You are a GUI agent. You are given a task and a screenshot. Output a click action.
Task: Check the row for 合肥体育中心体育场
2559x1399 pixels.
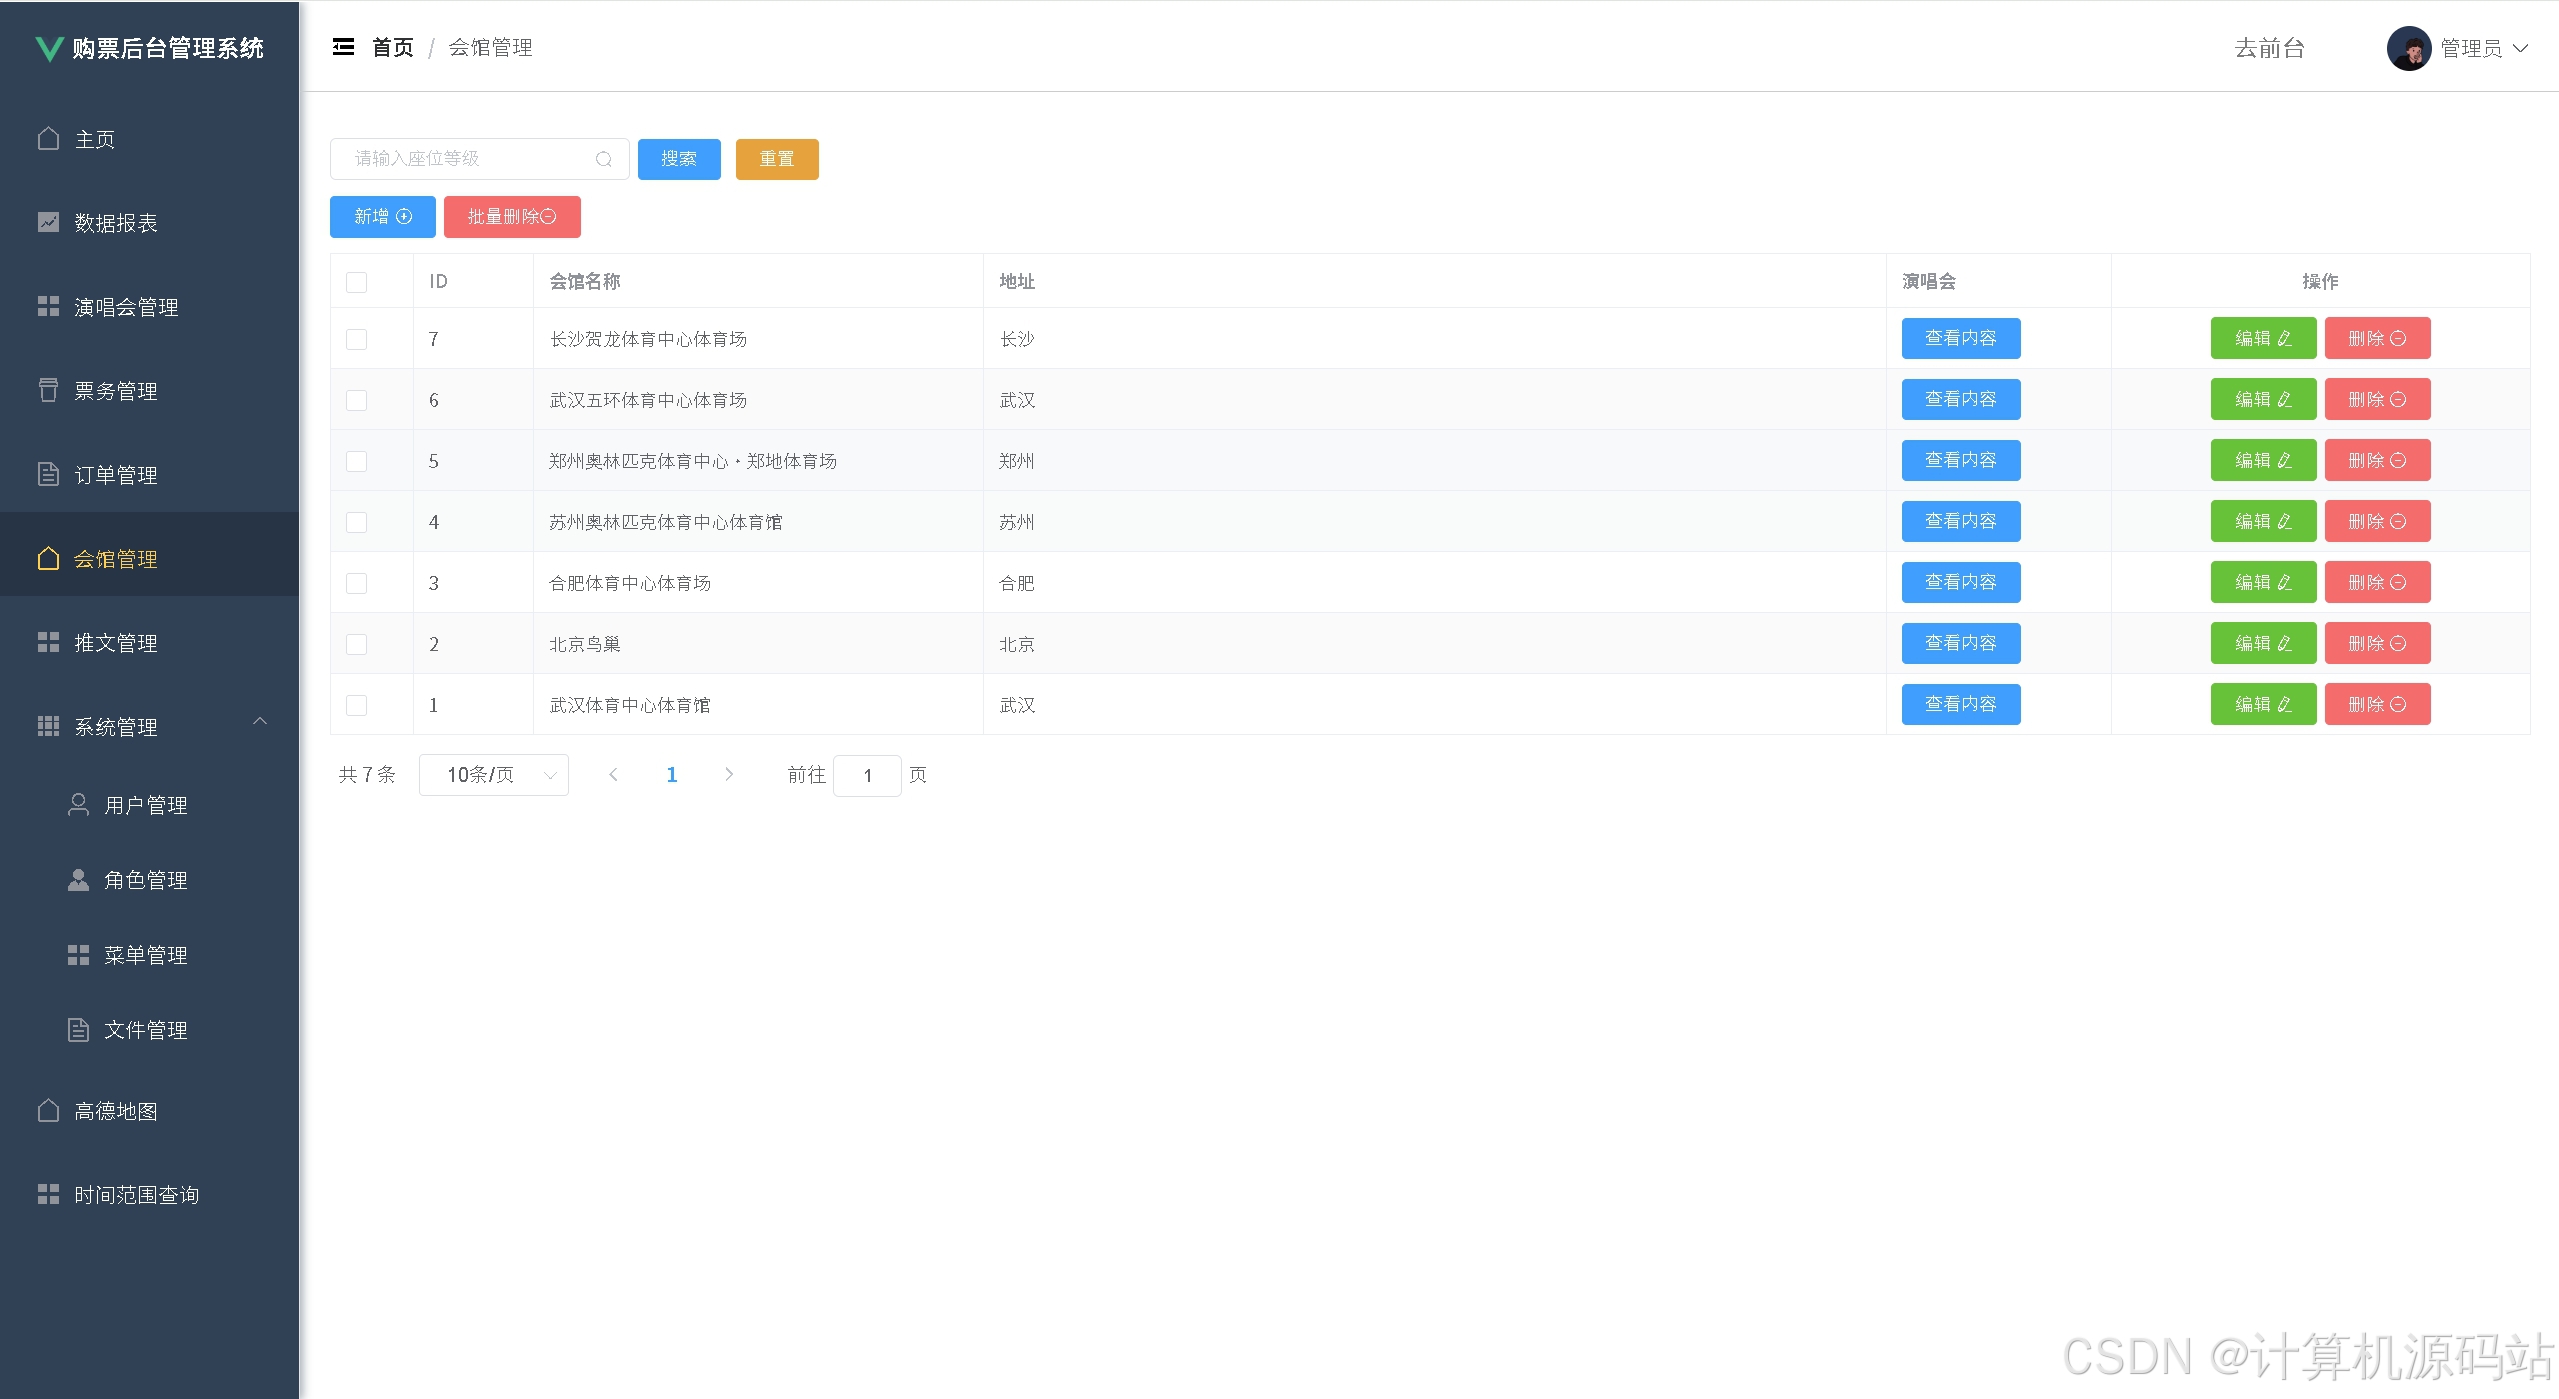tap(356, 583)
